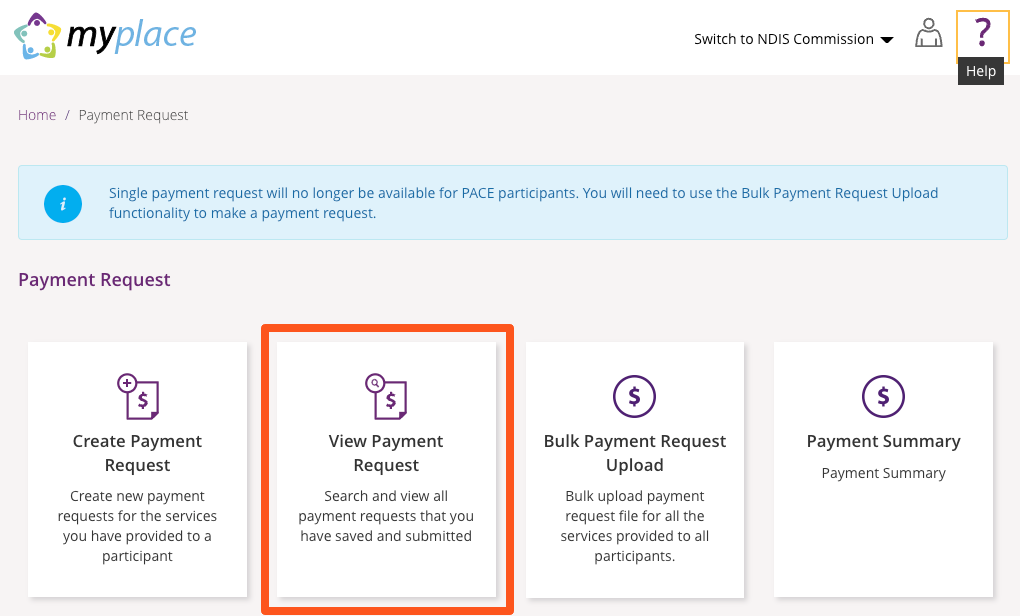Click the Create Payment Request document icon
Viewport: 1020px width, 616px height.
click(138, 396)
